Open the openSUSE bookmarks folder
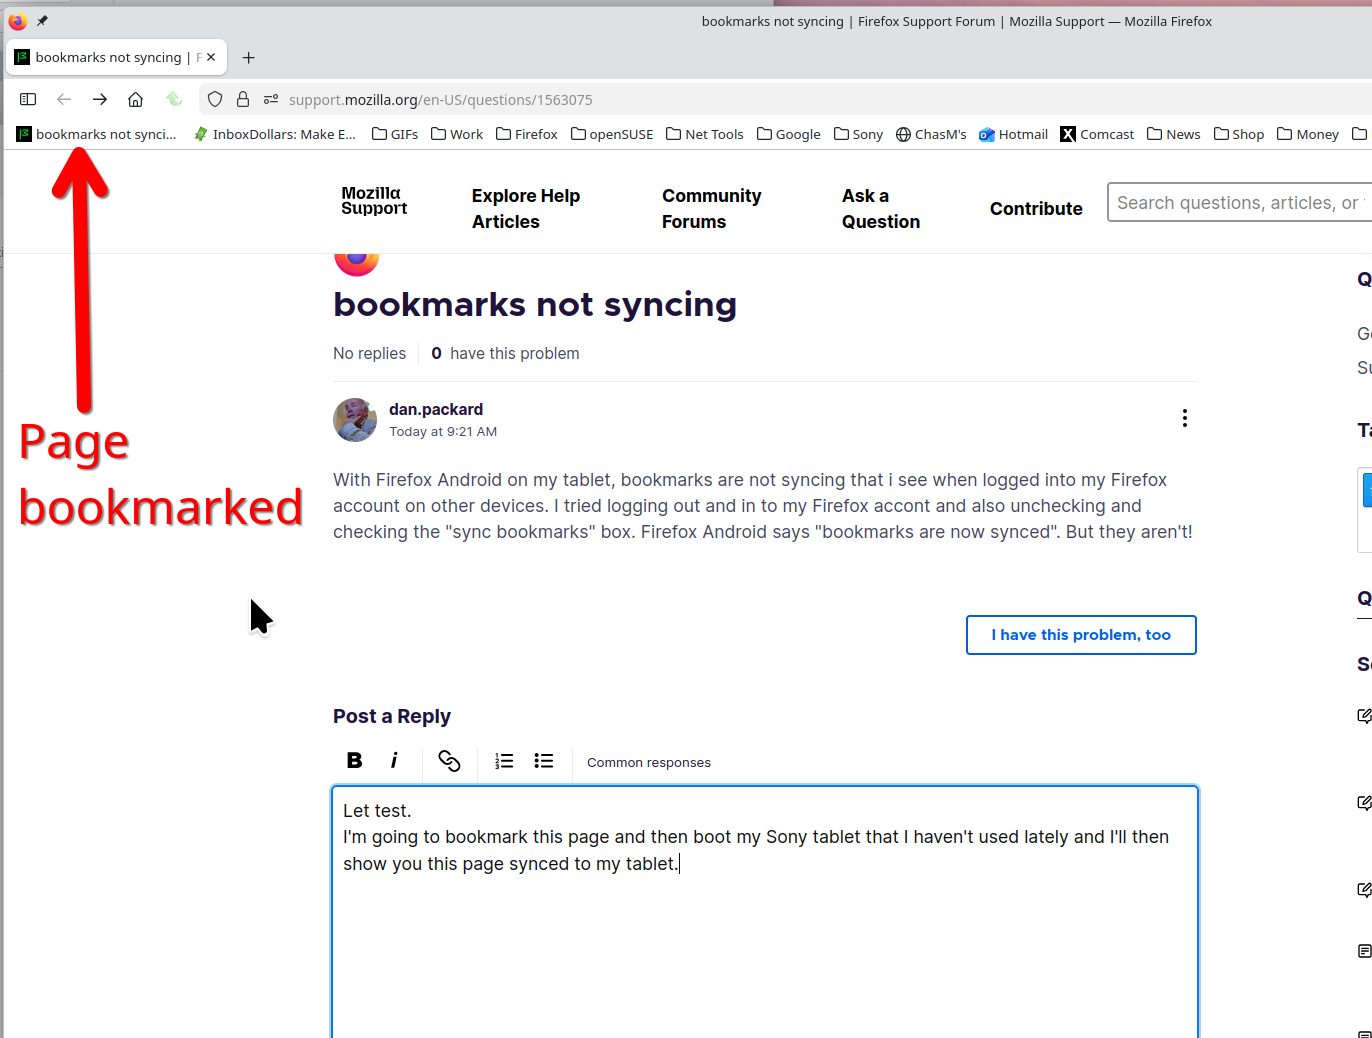 612,134
